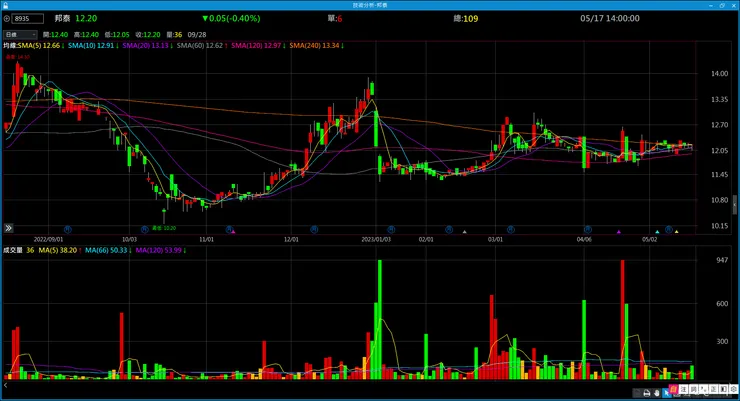Click the 總:109 total volume value
Screen dimensions: 740x401
[x=466, y=18]
